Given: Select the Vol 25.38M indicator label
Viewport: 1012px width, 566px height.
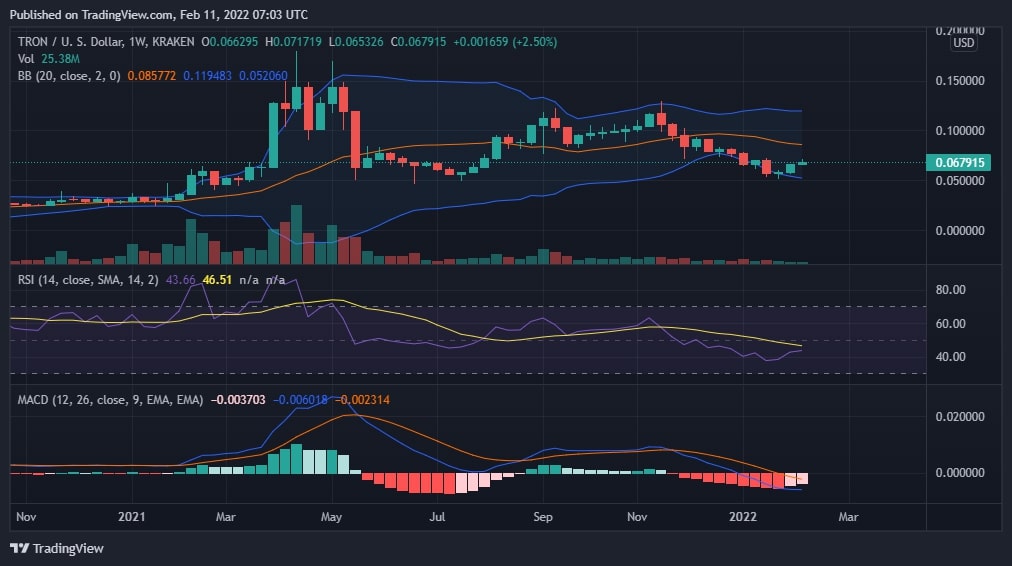Looking at the screenshot, I should (x=48, y=59).
